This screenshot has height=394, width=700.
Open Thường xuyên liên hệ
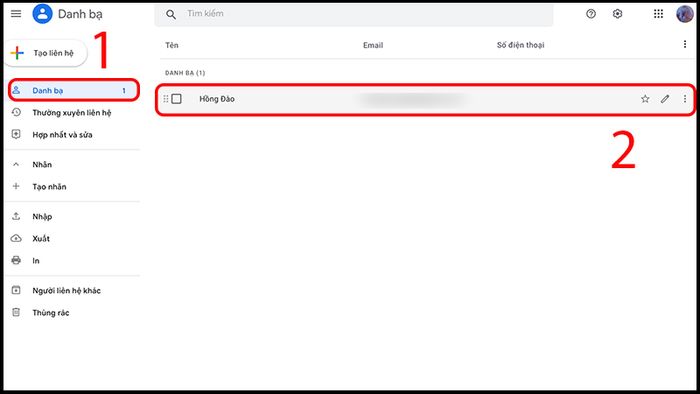click(x=72, y=112)
